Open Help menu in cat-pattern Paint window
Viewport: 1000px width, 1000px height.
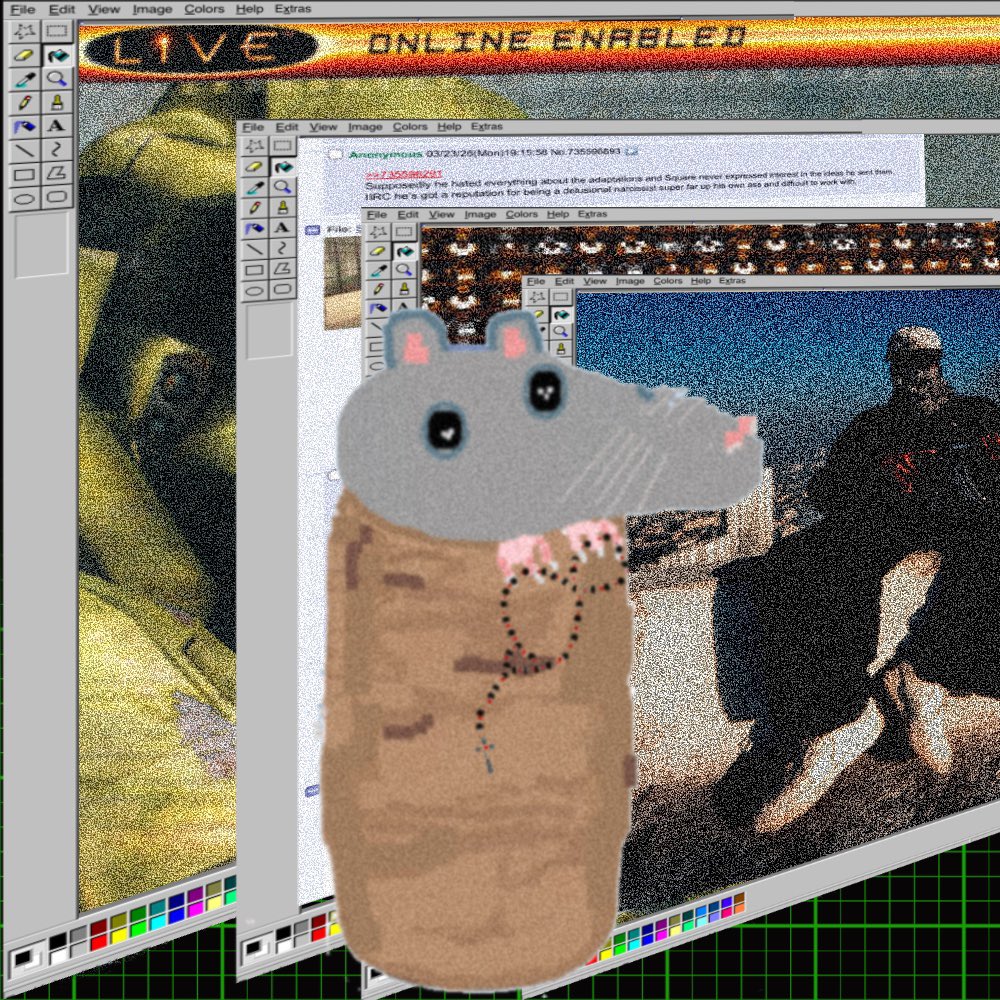coord(557,214)
